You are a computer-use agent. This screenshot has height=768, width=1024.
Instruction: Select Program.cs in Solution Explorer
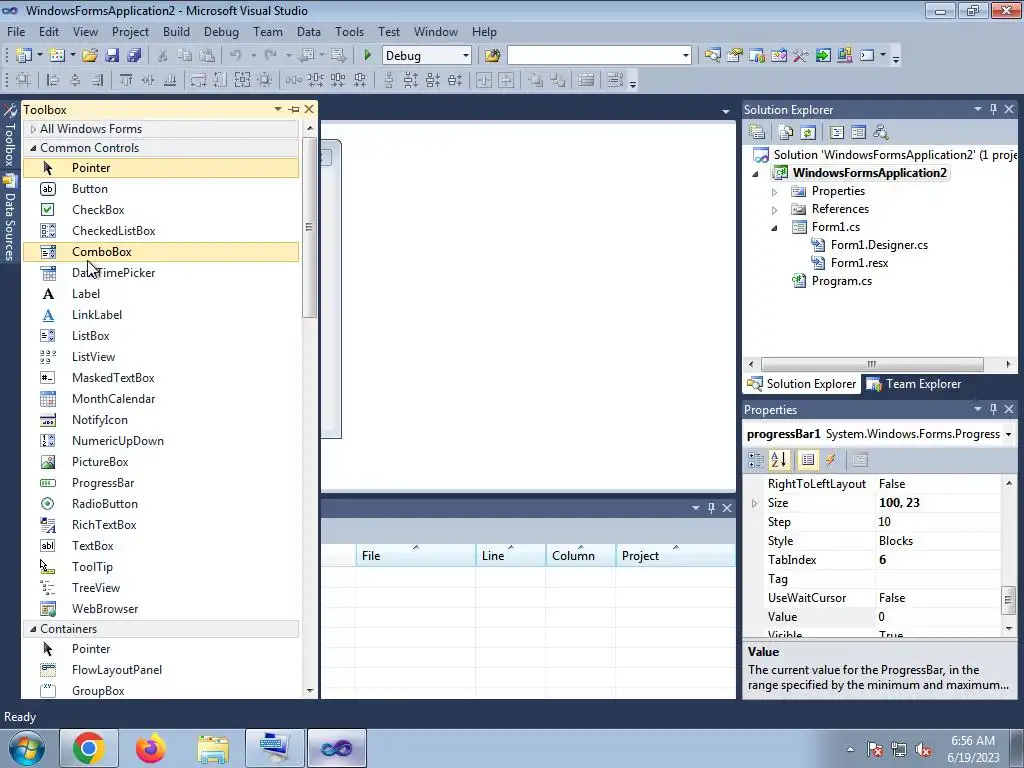click(841, 281)
